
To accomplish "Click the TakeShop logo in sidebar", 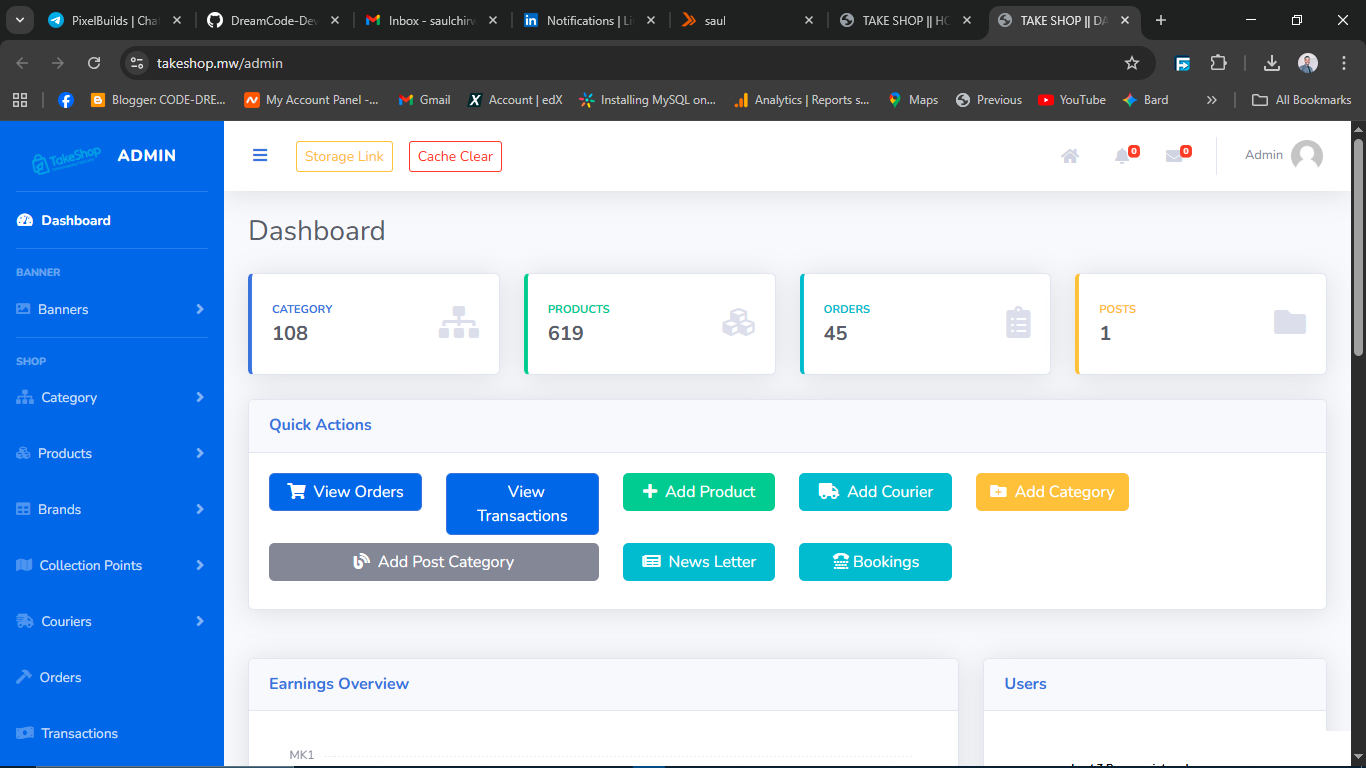I will (x=67, y=157).
